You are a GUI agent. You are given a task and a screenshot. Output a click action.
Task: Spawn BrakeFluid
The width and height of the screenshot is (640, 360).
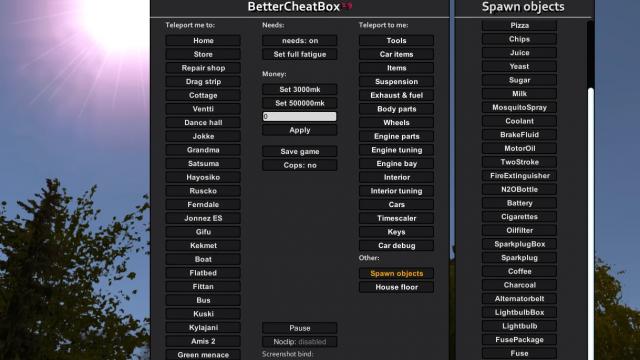[x=519, y=135]
